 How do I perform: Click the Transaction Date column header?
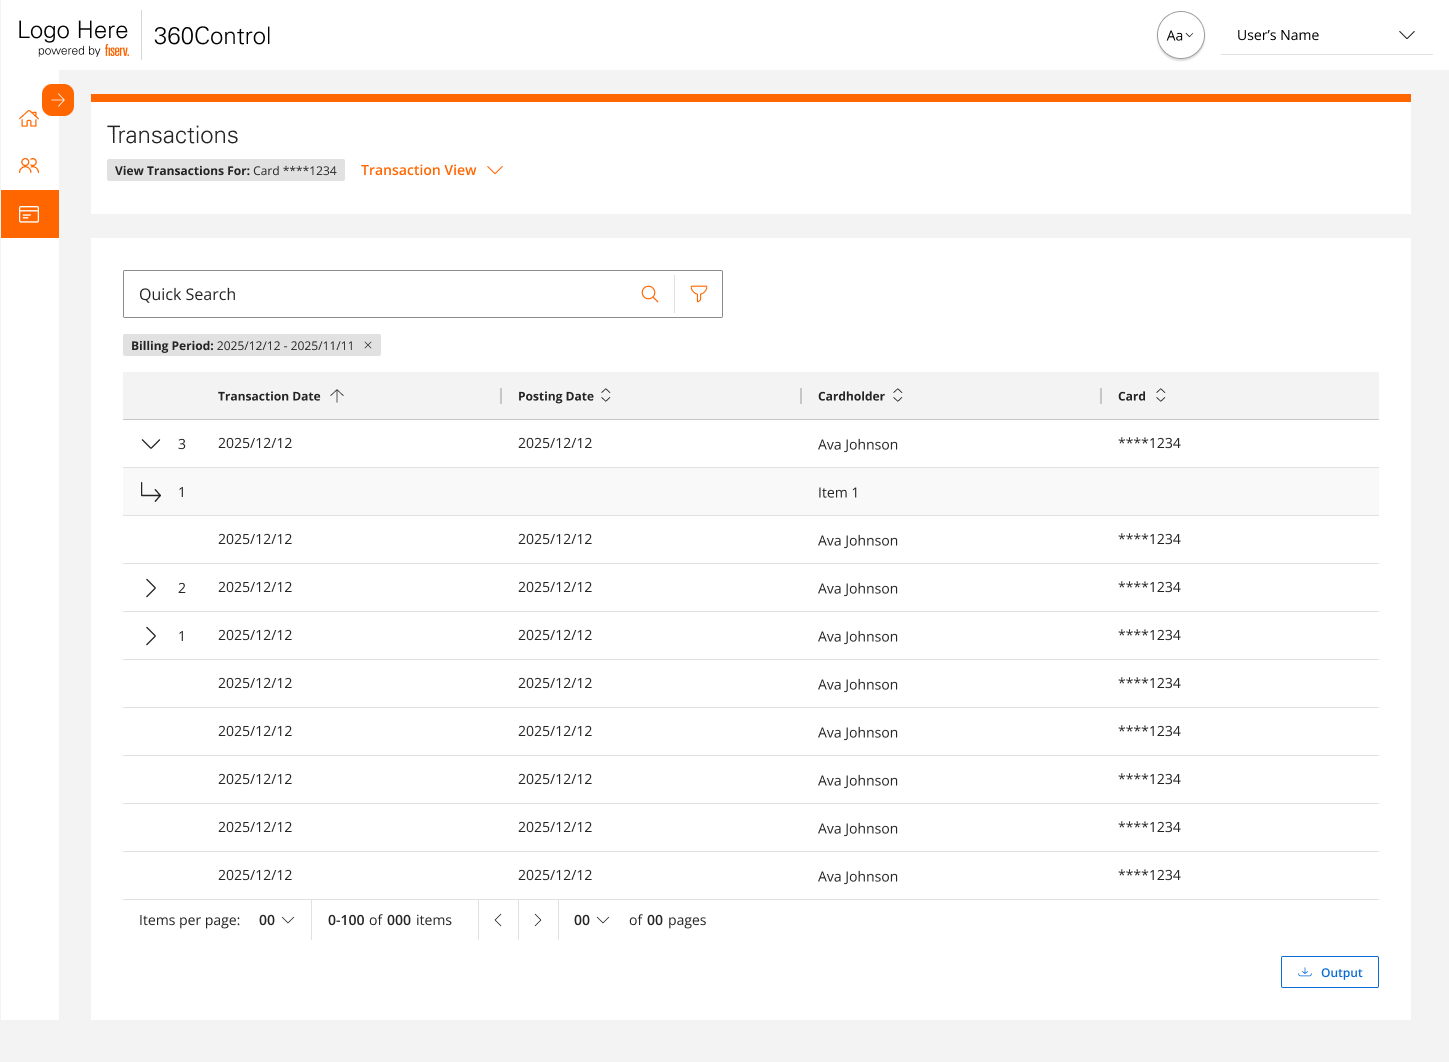click(269, 396)
